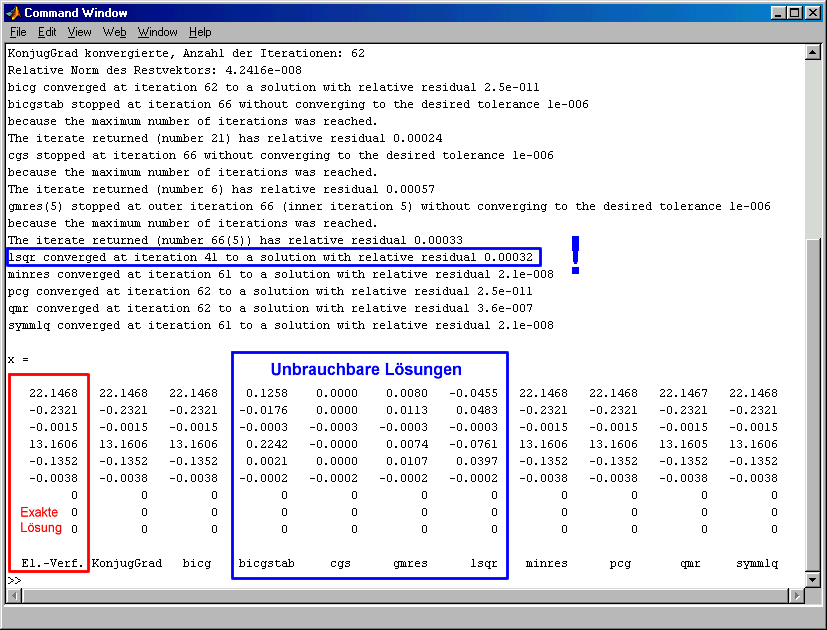Click the vertical scrollbar up arrow
This screenshot has height=630, width=827.
click(812, 52)
